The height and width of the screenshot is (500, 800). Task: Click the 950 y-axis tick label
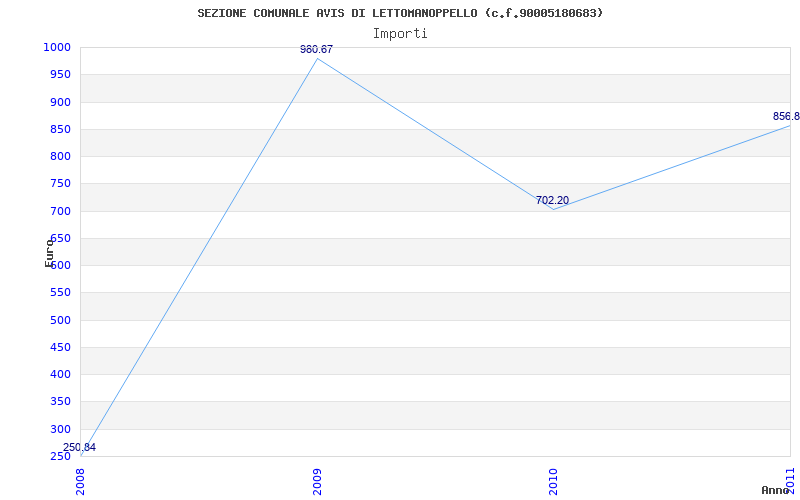point(60,74)
